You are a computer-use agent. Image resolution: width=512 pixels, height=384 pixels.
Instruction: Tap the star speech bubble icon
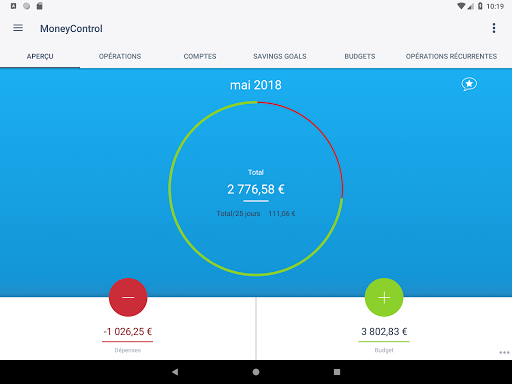click(469, 84)
